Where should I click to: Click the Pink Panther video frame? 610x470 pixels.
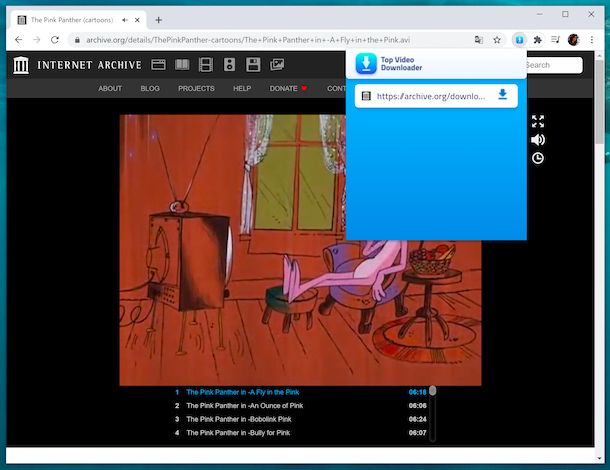click(300, 250)
